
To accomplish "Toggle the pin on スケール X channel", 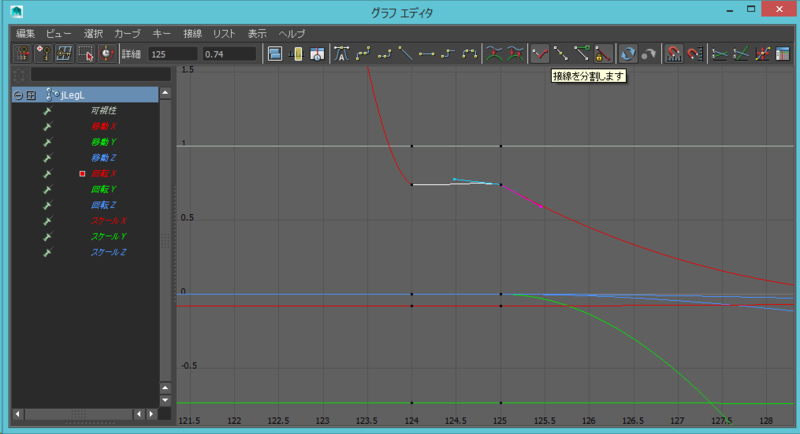I will pos(47,221).
